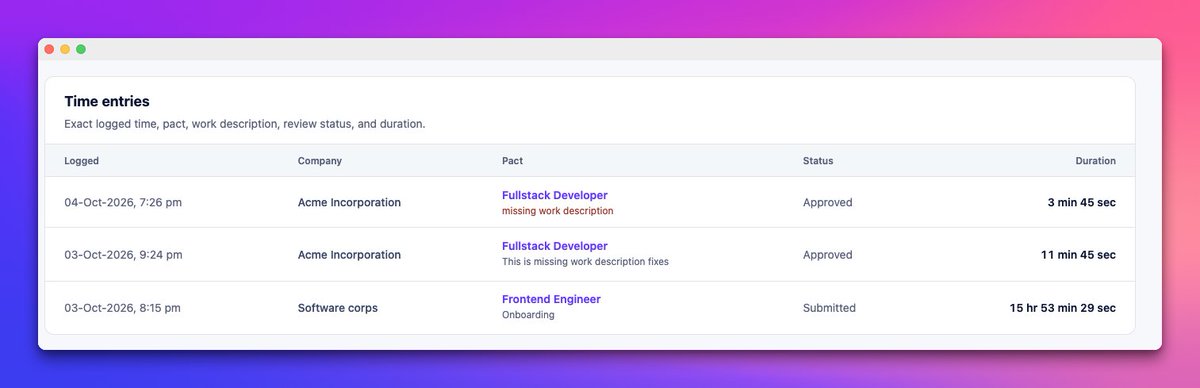Click the 11 min 45 sec duration
Image resolution: width=1200 pixels, height=388 pixels.
point(1078,255)
